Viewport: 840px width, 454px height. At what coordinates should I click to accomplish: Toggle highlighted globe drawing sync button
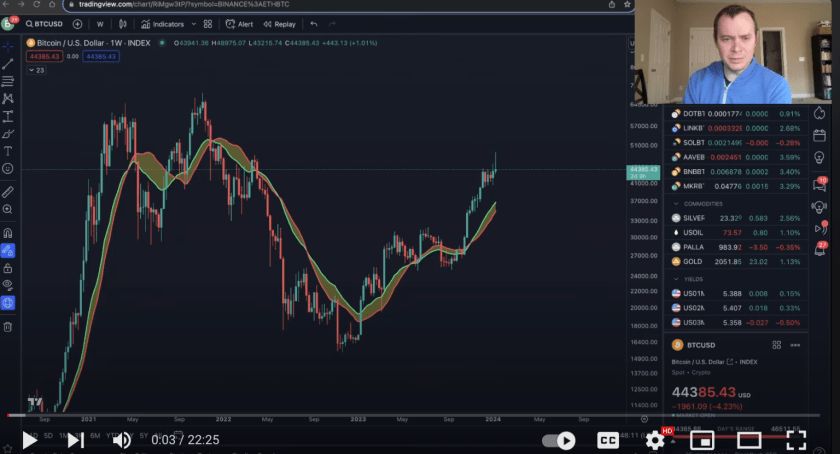click(x=8, y=303)
